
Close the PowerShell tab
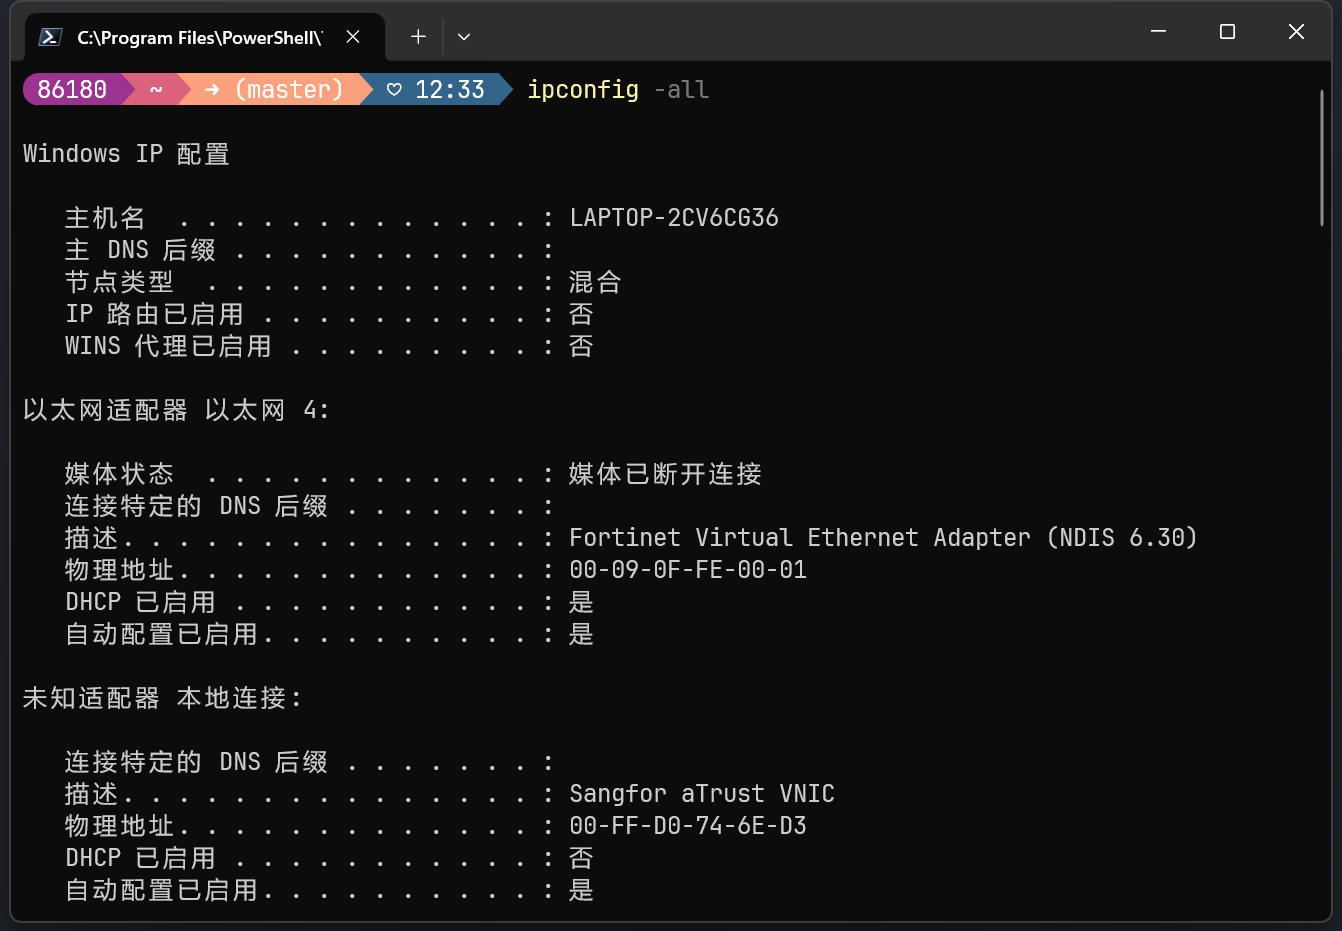click(353, 37)
